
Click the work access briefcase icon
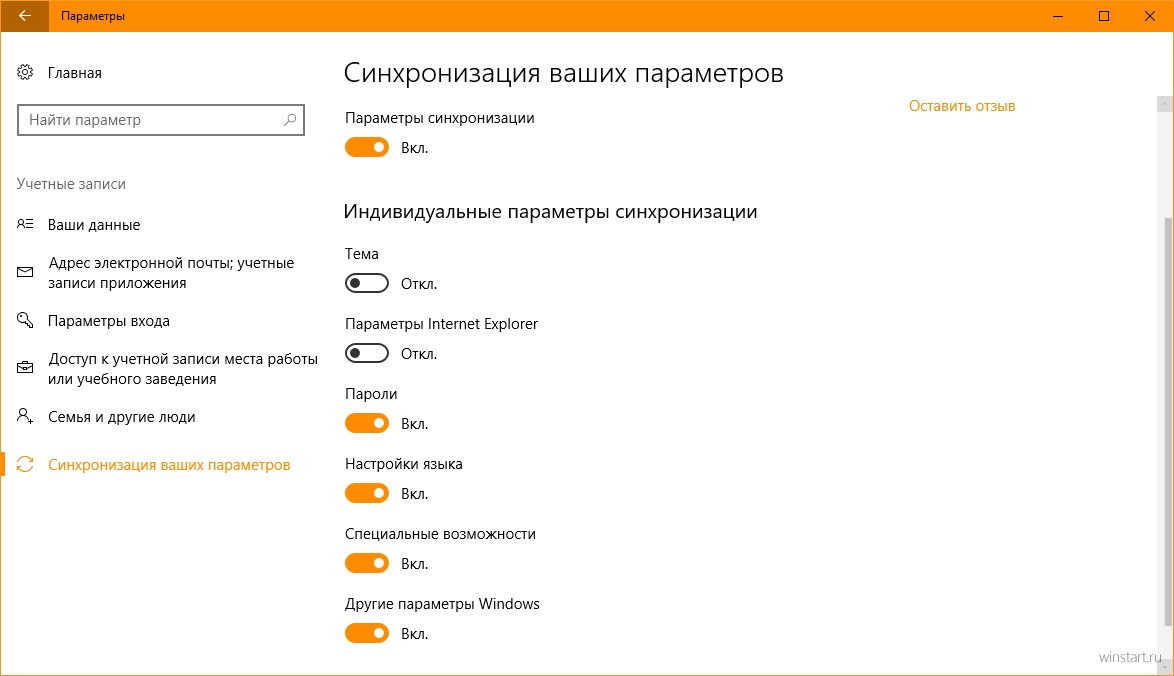click(x=25, y=368)
